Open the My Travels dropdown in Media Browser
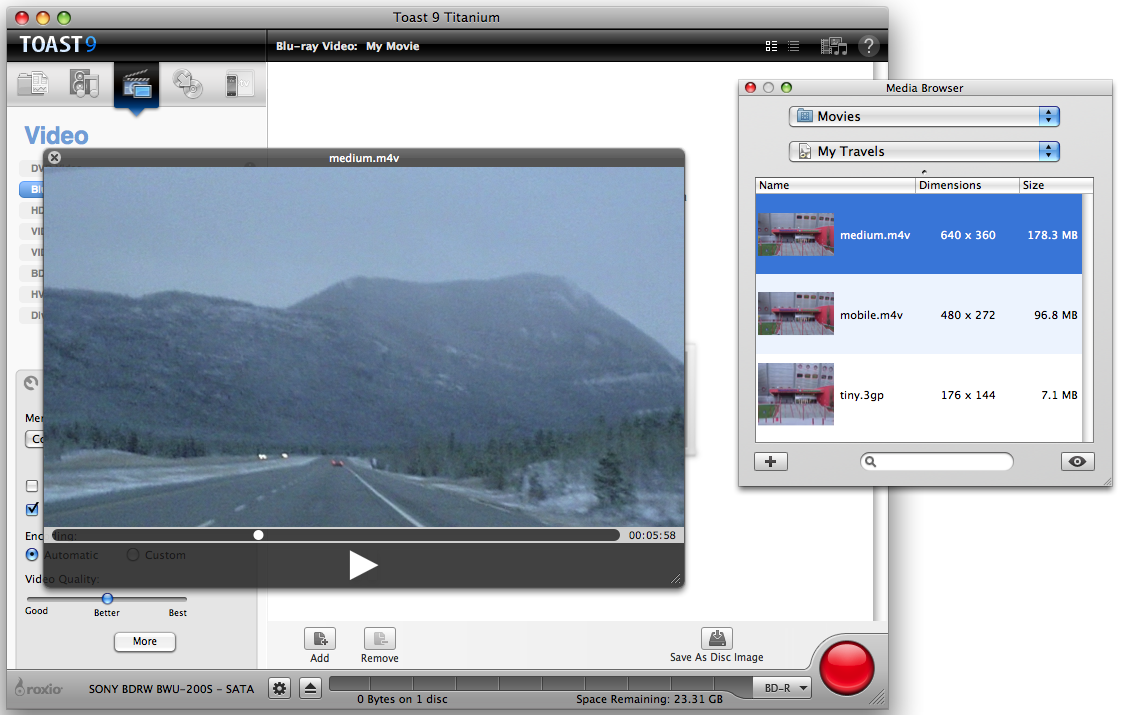 pos(924,151)
